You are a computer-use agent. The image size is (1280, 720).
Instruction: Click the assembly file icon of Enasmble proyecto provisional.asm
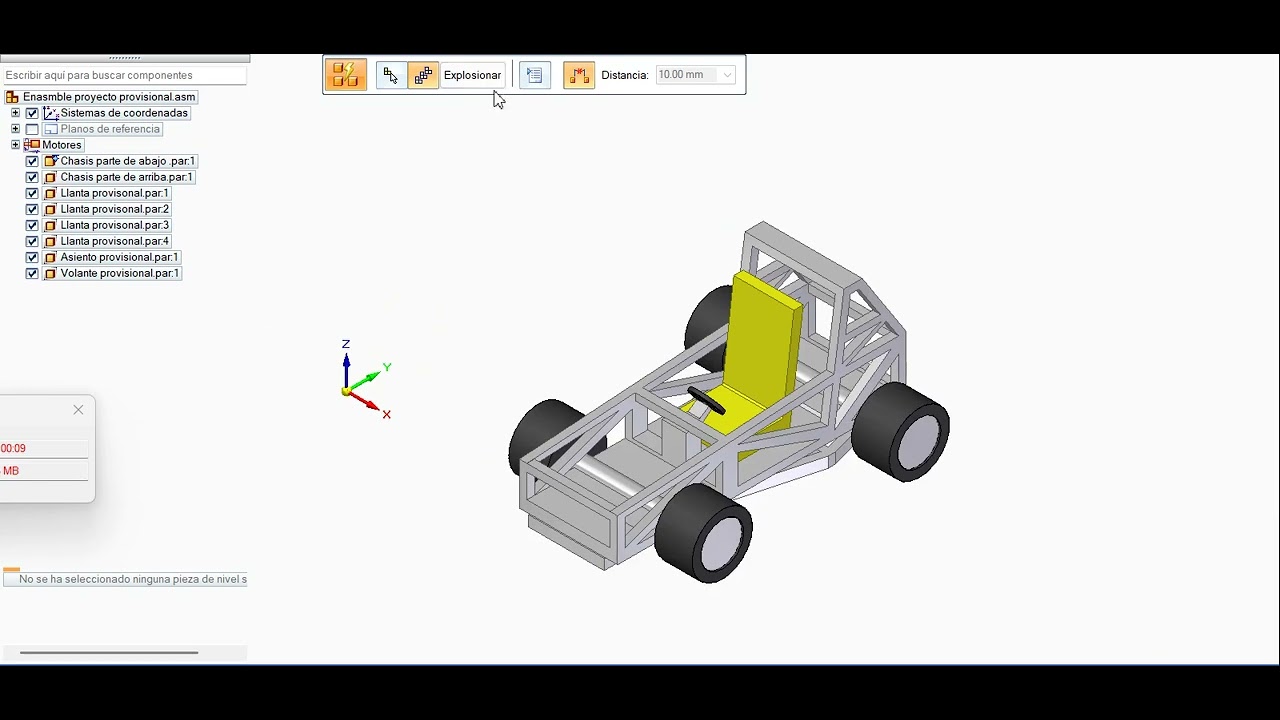tap(12, 97)
